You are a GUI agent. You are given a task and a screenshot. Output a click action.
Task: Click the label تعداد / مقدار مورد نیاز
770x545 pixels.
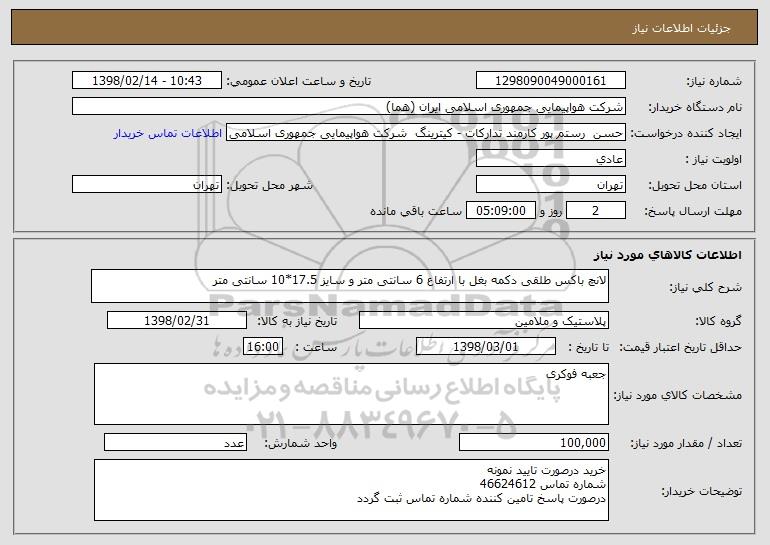tap(686, 443)
